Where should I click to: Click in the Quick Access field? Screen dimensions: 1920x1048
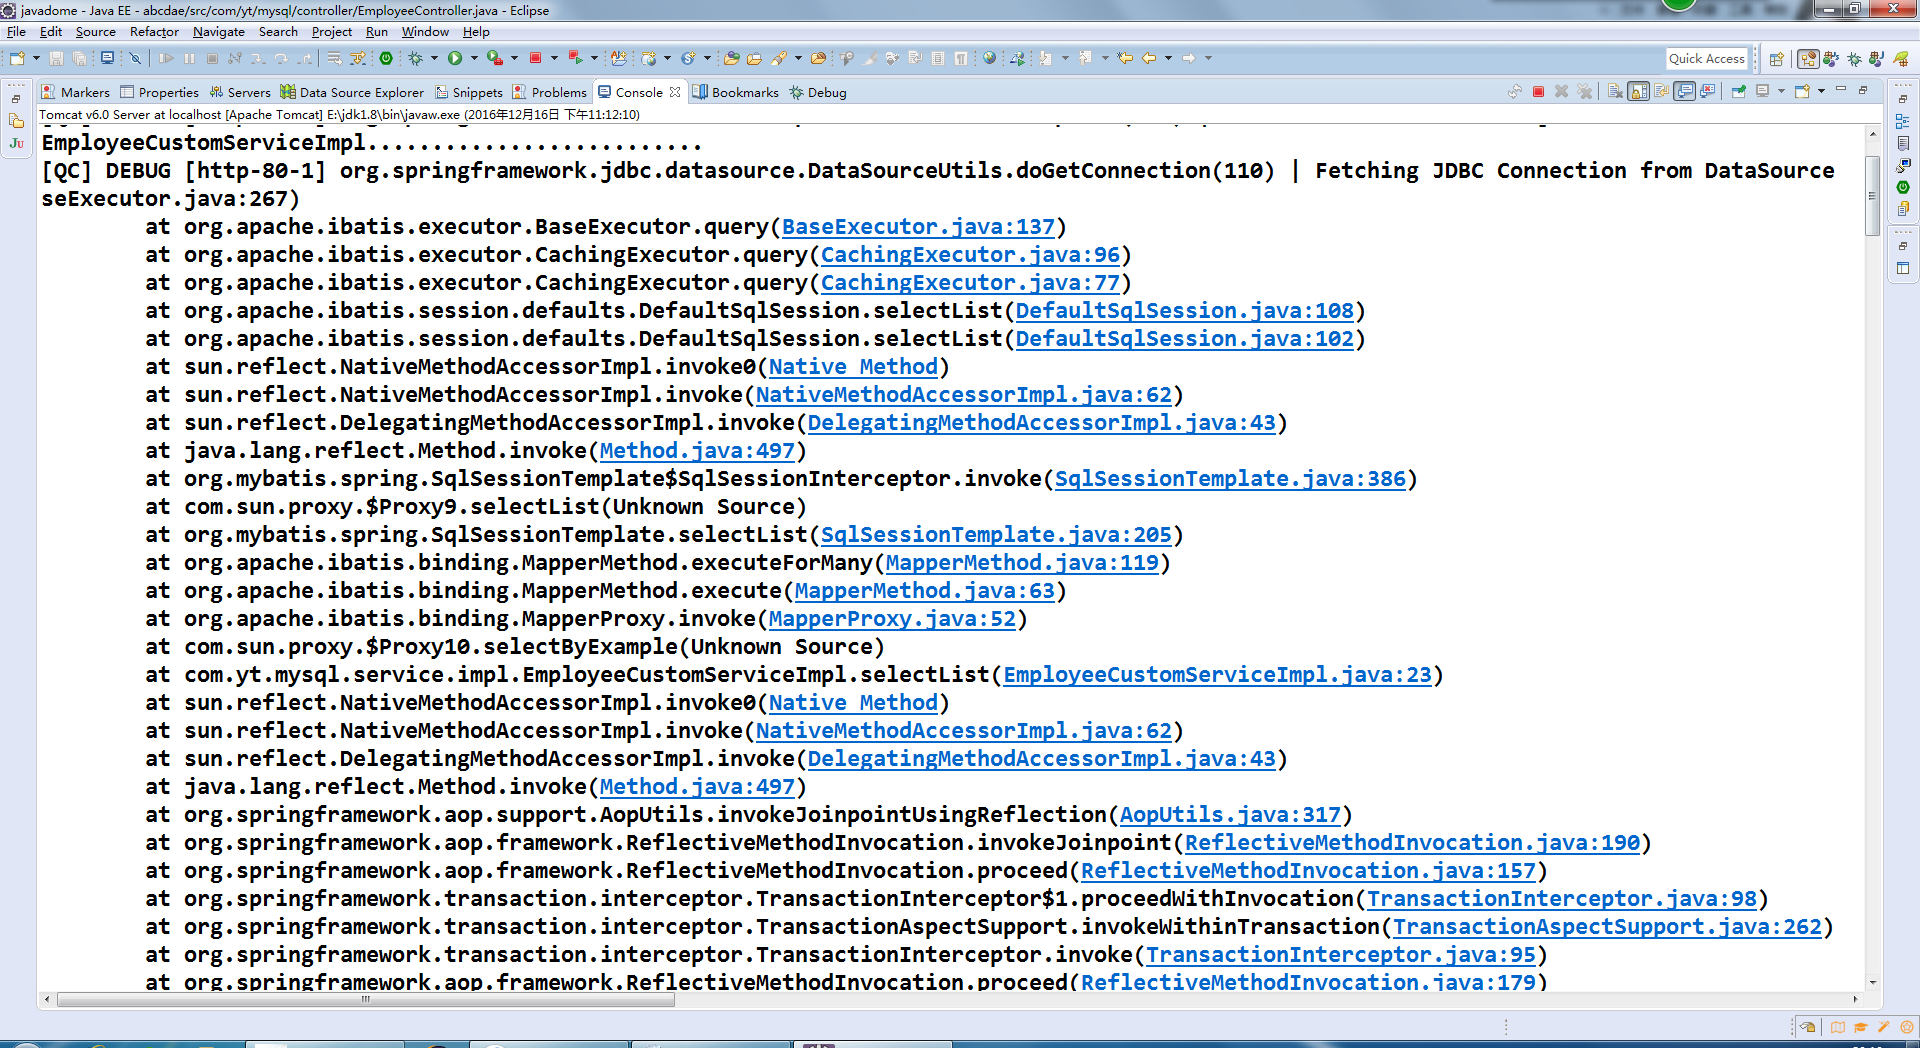[1706, 58]
